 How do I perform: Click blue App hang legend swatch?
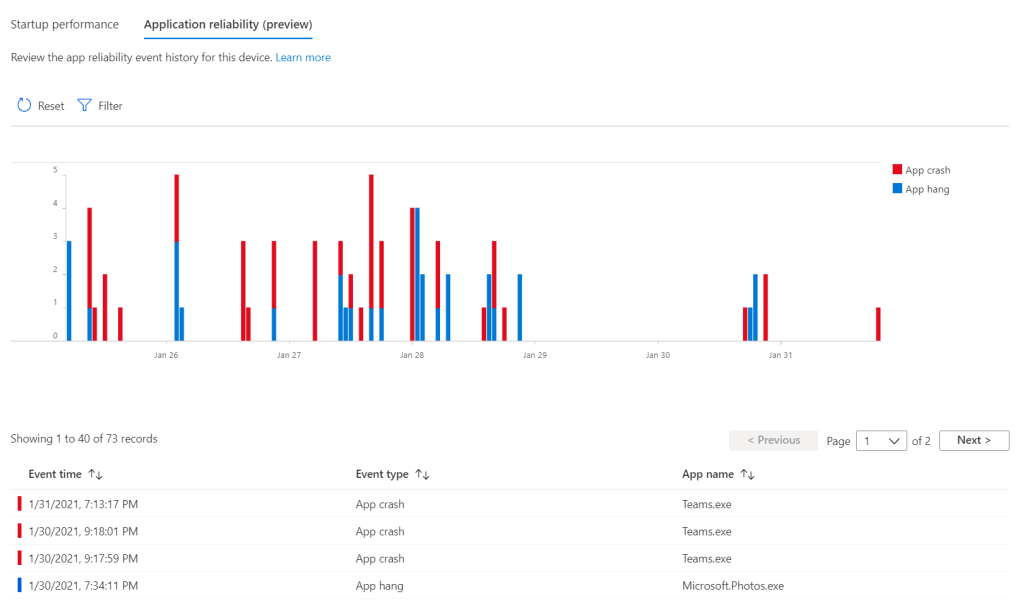(897, 189)
